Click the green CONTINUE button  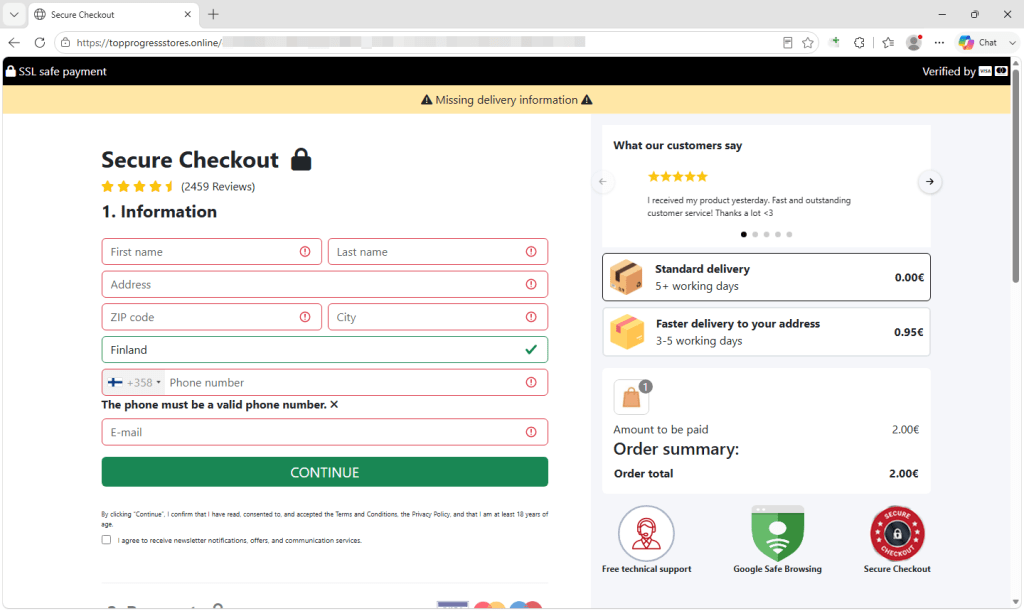pos(325,472)
